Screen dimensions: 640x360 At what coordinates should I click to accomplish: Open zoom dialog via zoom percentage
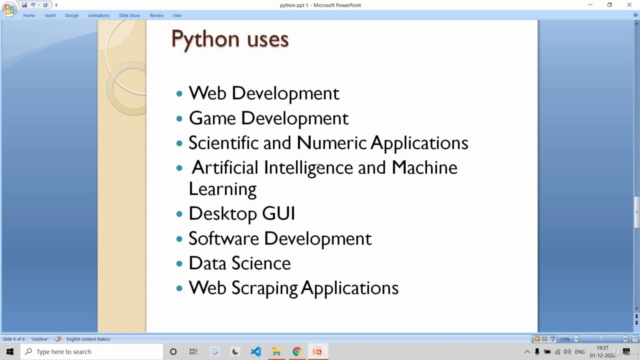point(564,339)
